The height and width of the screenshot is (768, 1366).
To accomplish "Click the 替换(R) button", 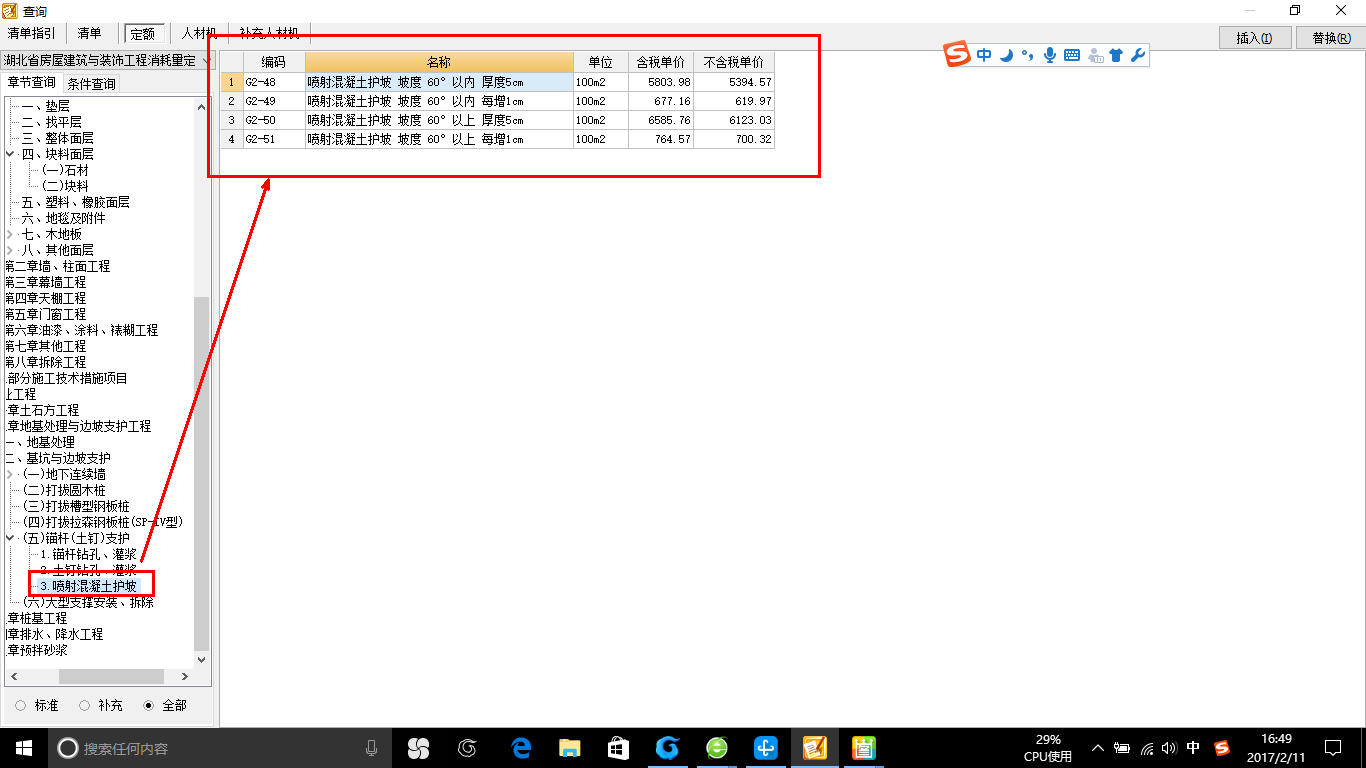I will tap(1330, 38).
